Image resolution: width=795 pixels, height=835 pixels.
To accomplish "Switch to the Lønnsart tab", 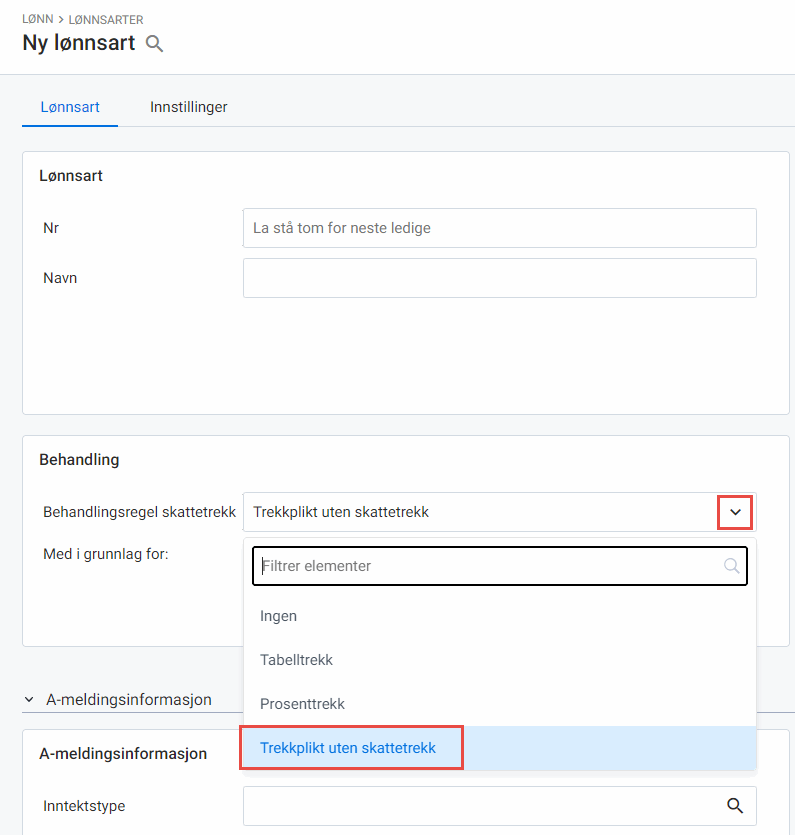I will click(x=70, y=106).
